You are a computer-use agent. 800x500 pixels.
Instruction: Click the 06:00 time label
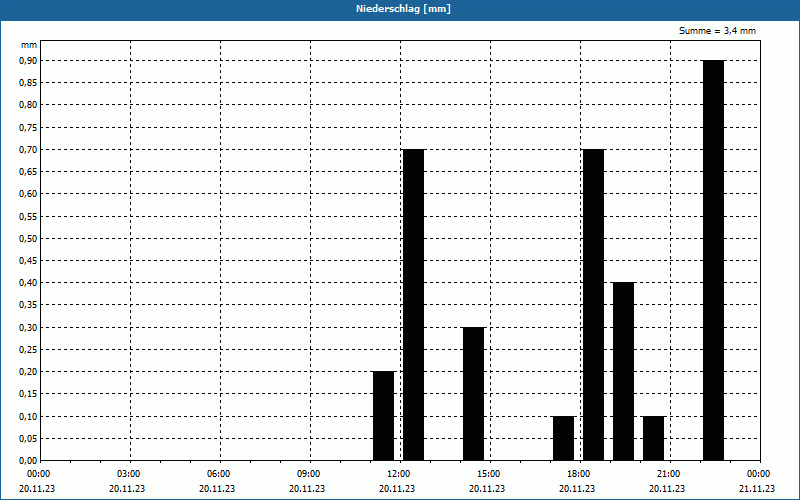(219, 474)
